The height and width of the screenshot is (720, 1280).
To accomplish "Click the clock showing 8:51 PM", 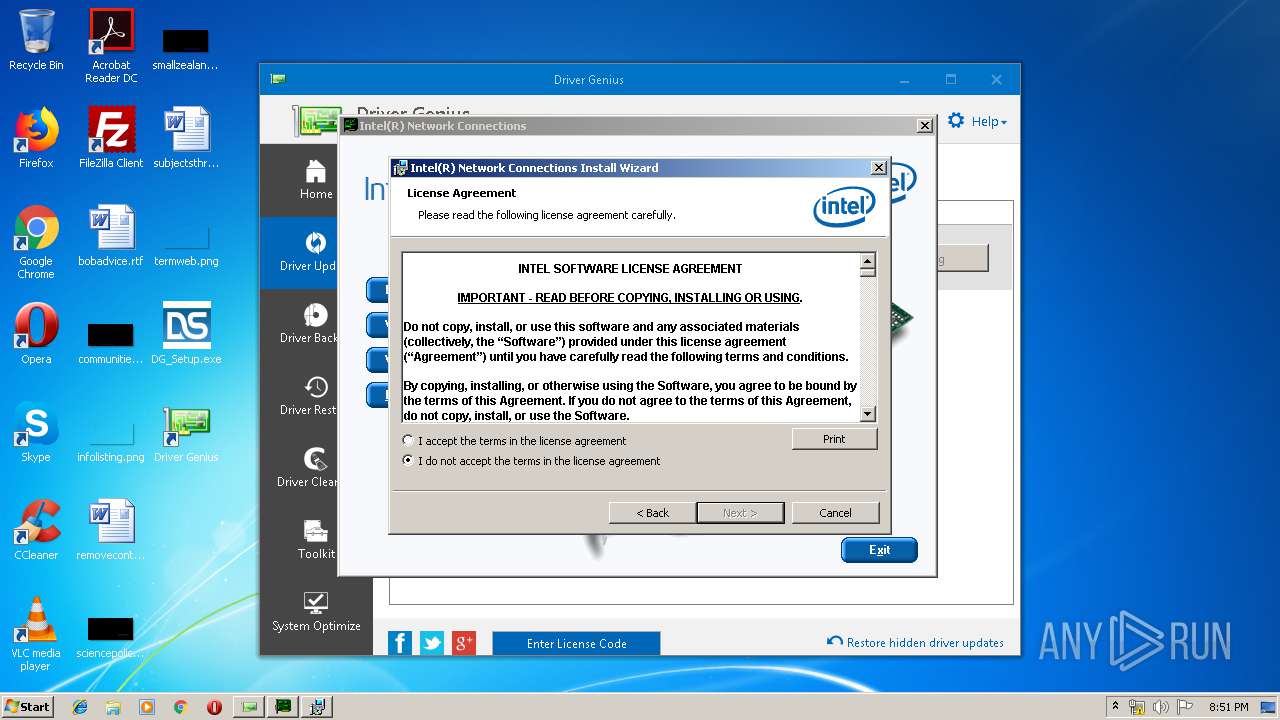I will pos(1228,707).
